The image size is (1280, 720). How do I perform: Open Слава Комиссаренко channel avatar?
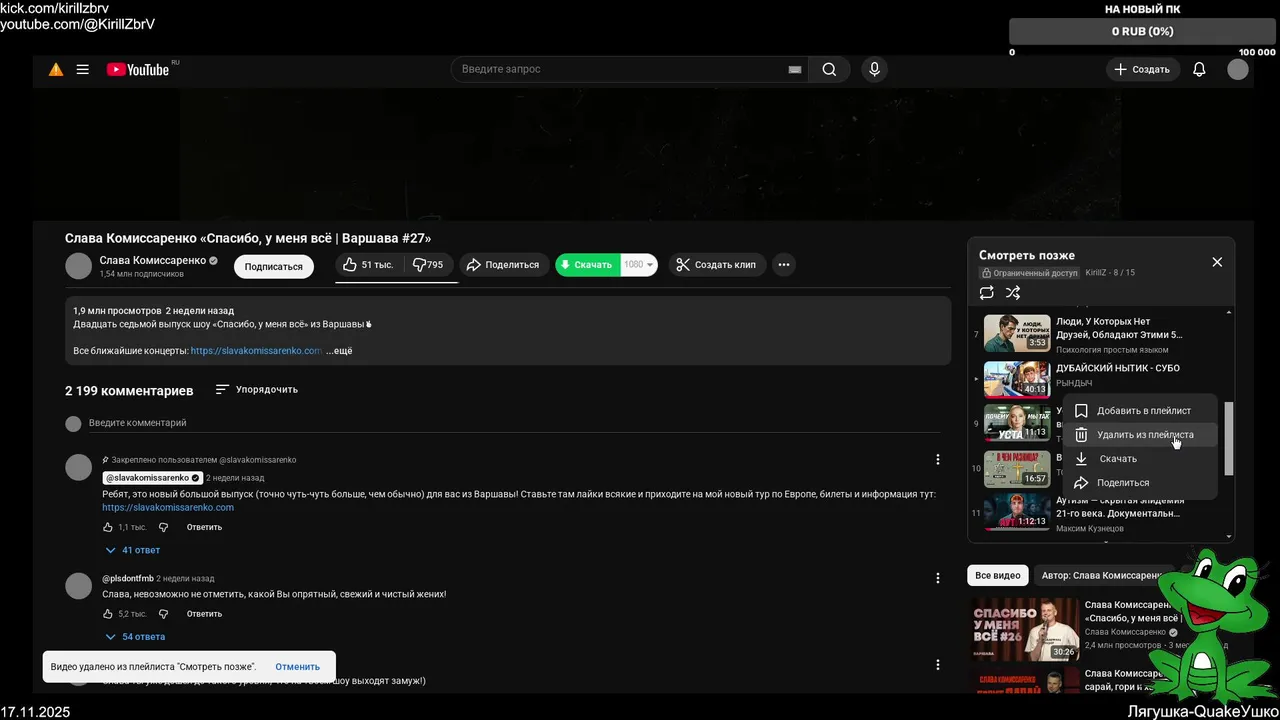[78, 266]
